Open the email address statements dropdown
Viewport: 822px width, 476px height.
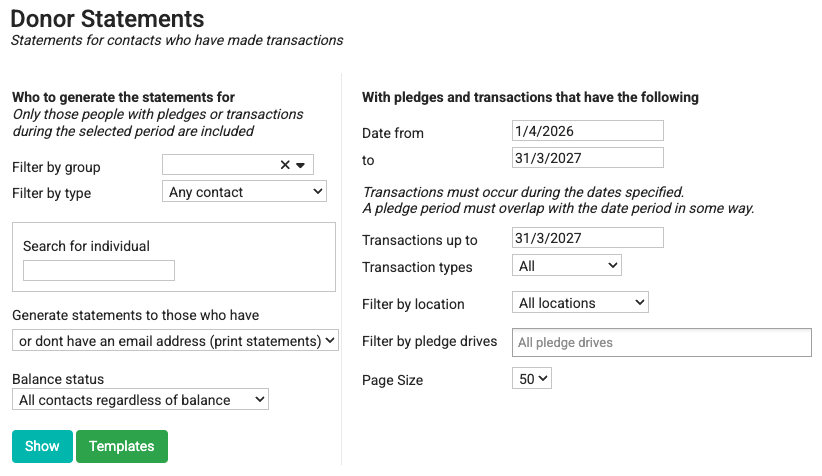(x=175, y=340)
